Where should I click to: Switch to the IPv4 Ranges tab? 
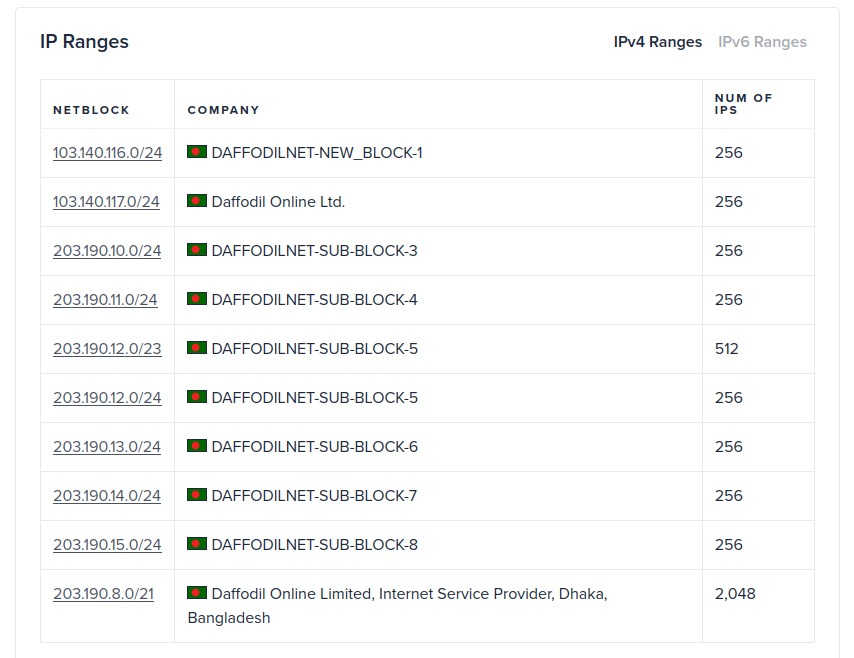(x=658, y=42)
